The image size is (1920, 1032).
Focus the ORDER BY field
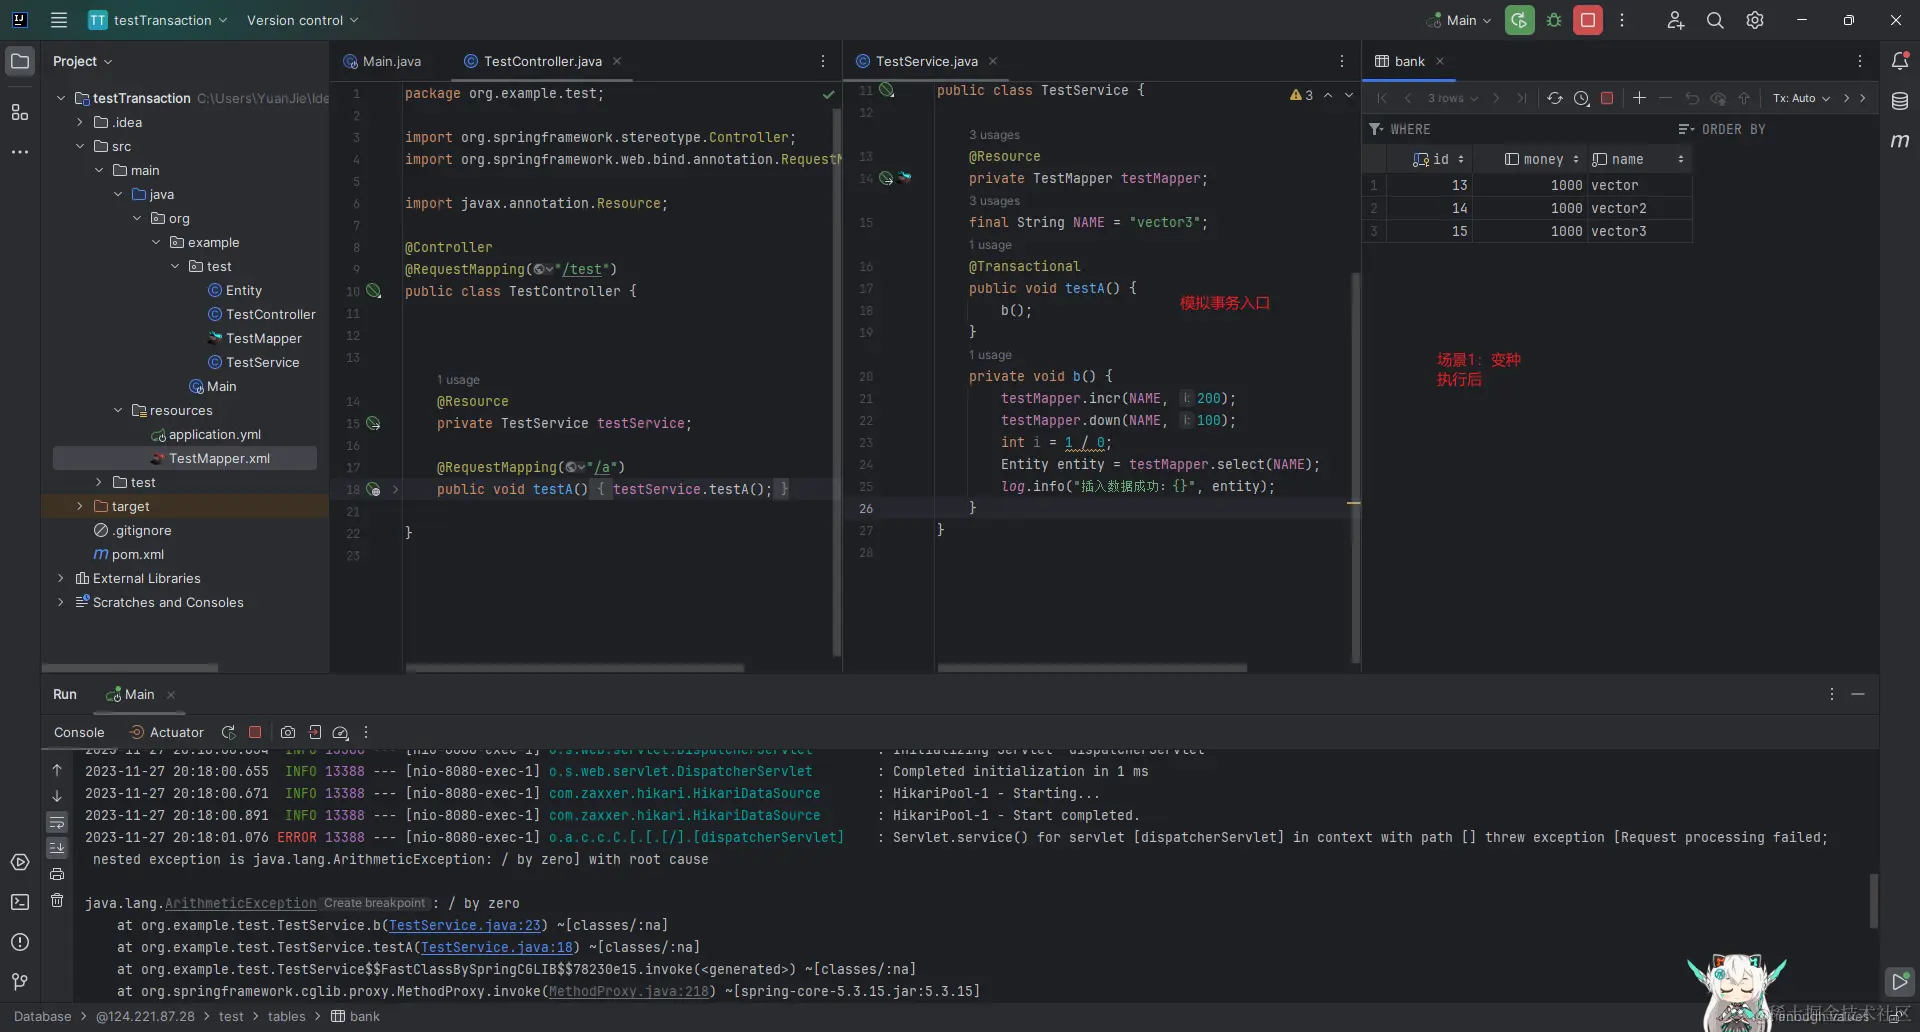[x=1778, y=129]
